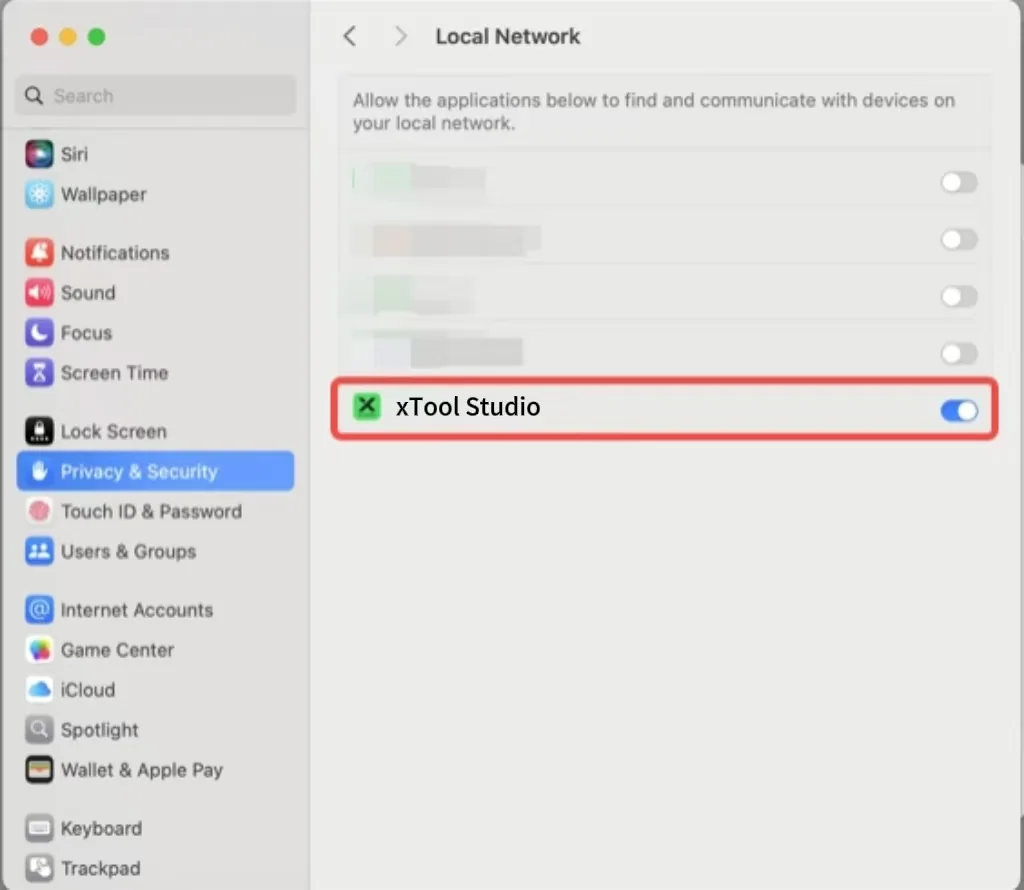This screenshot has height=890, width=1024.
Task: Click the iCloud cloud icon
Action: (x=39, y=690)
